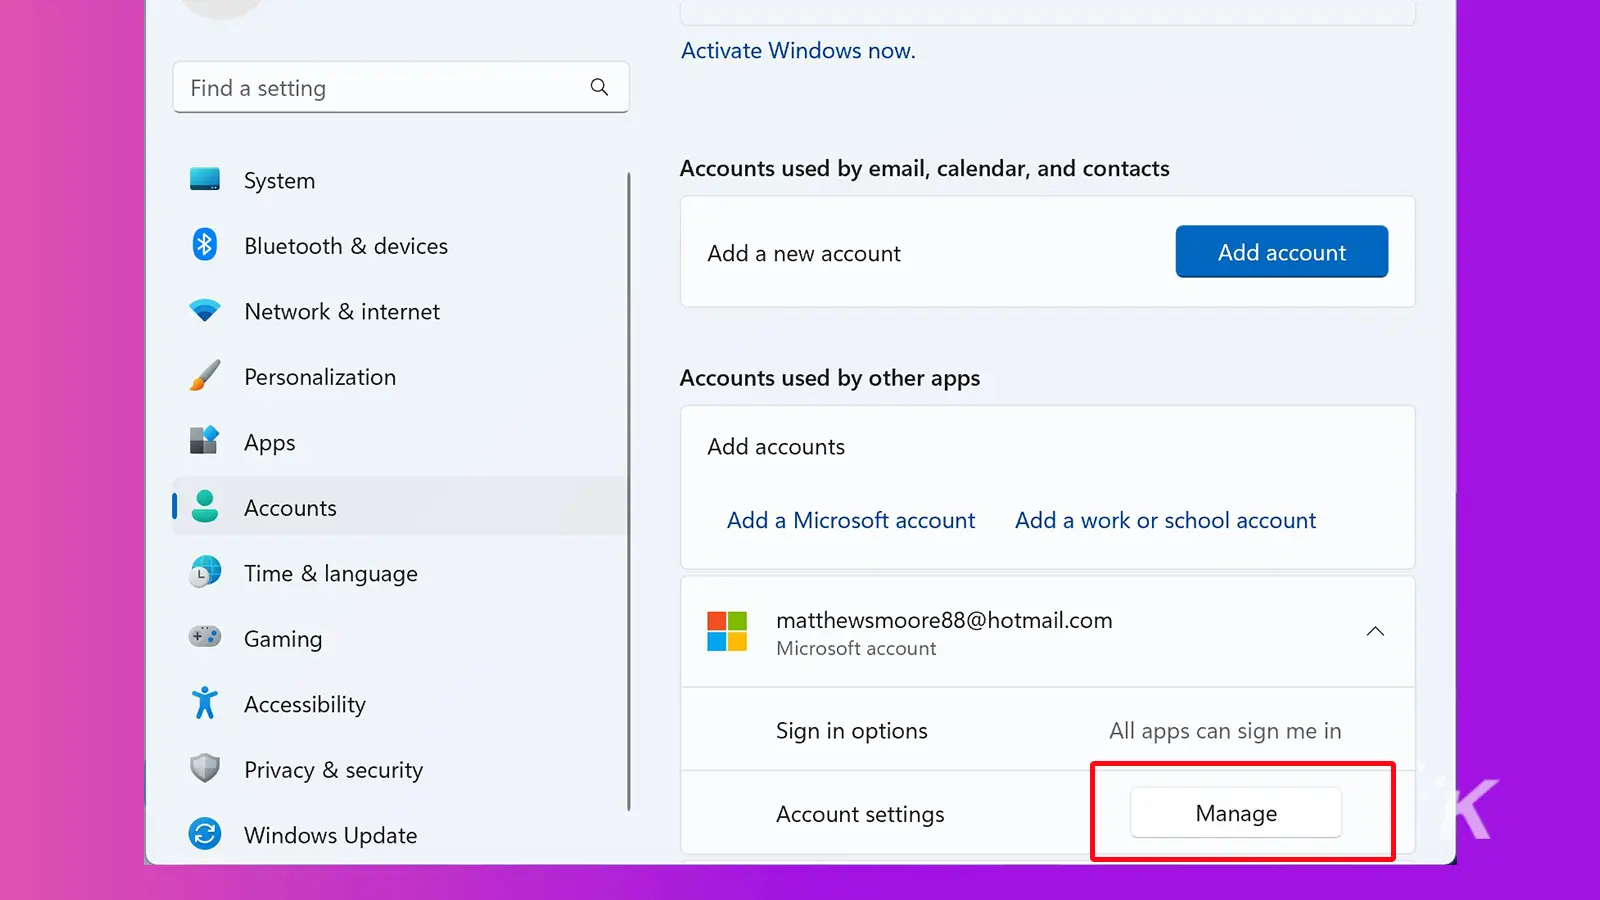
Task: Open Accessibility settings
Action: pyautogui.click(x=400, y=704)
